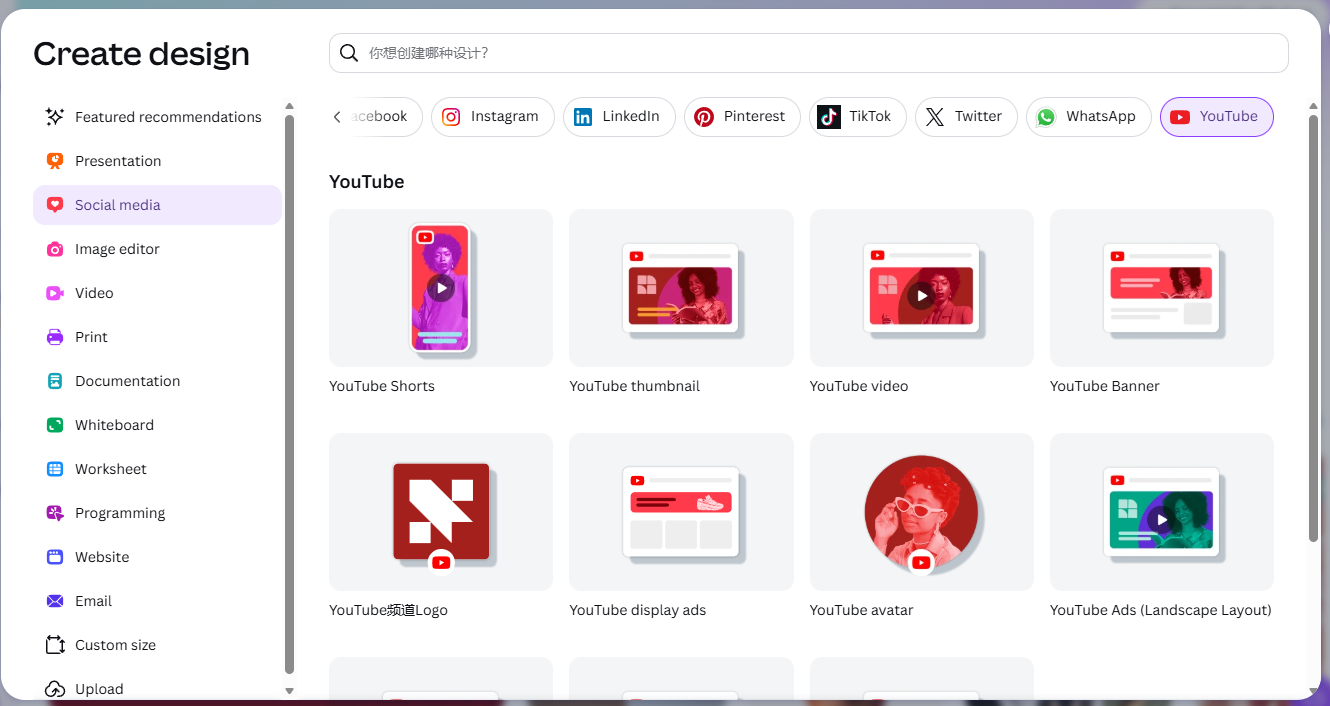Select the Pinterest platform chip
Viewport: 1330px width, 706px height.
point(742,117)
